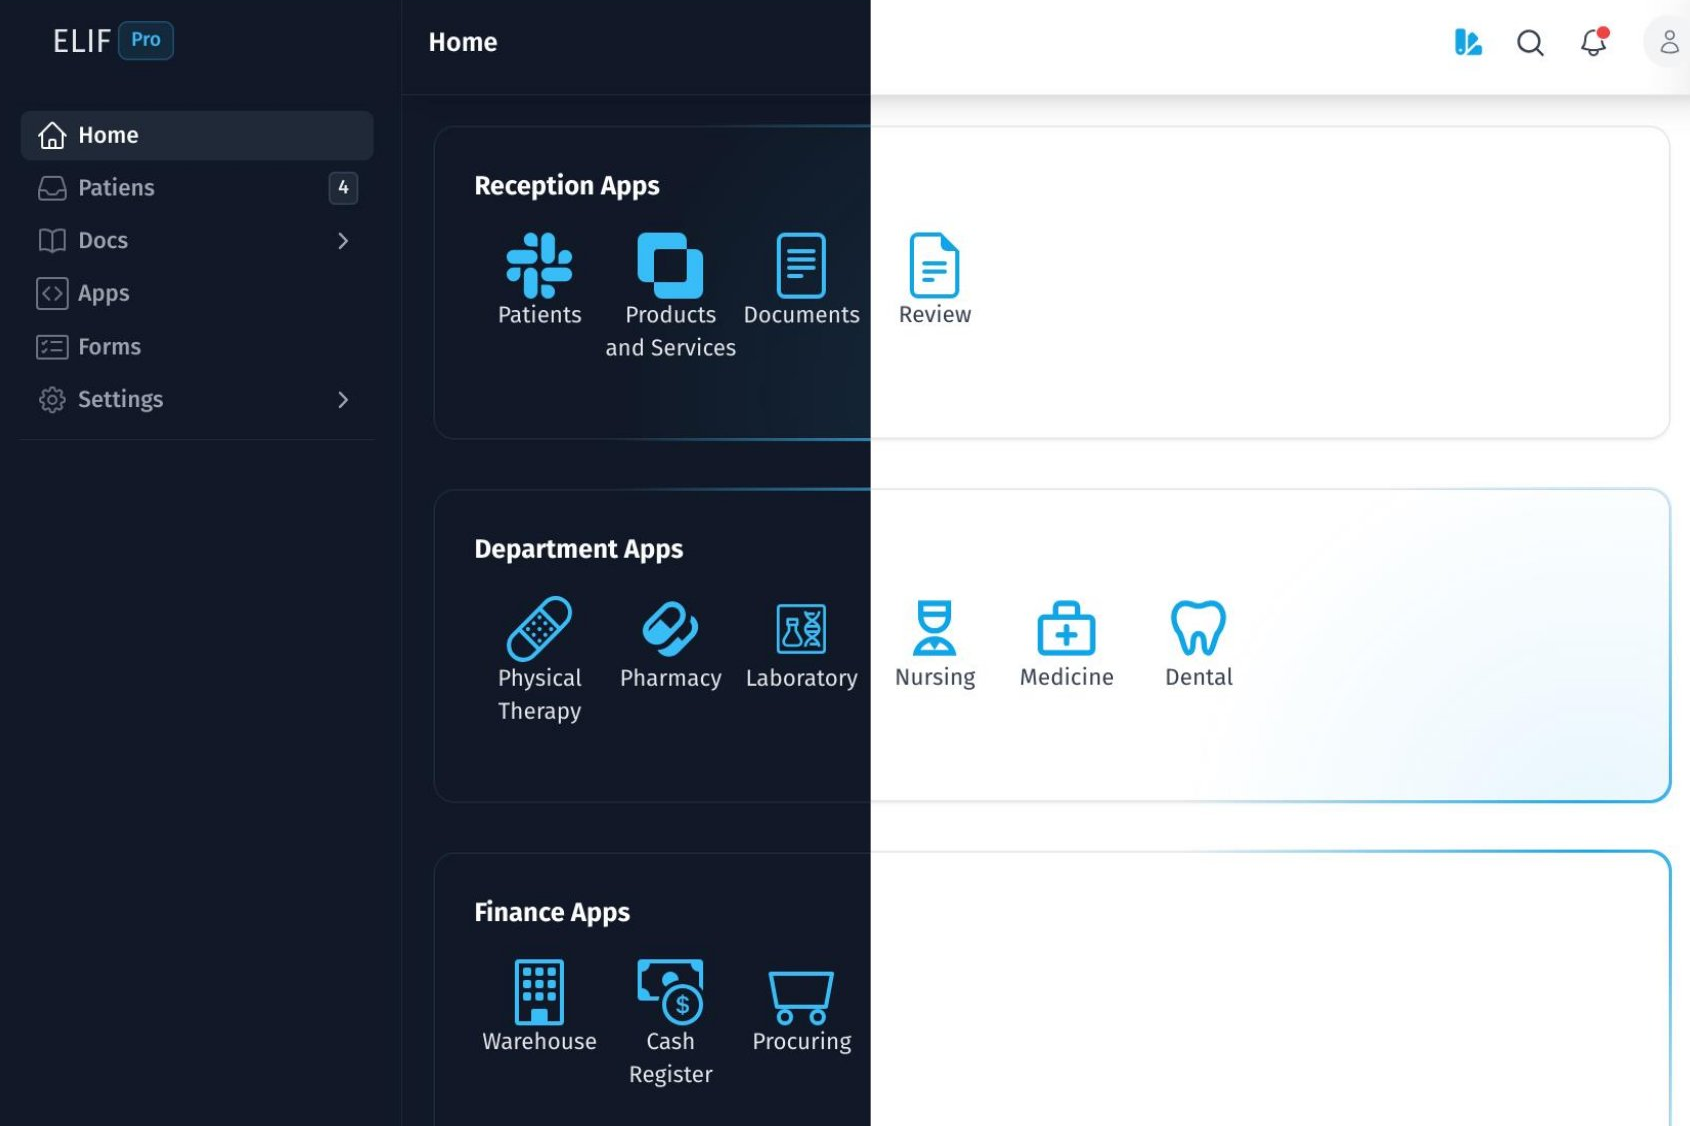Screen dimensions: 1690x1126
Task: Open the Medicine app
Action: [1065, 630]
